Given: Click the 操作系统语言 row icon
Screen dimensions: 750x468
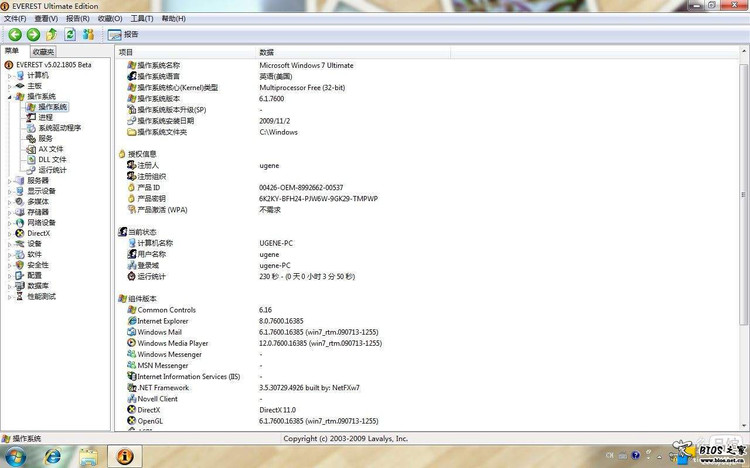Looking at the screenshot, I should [132, 76].
